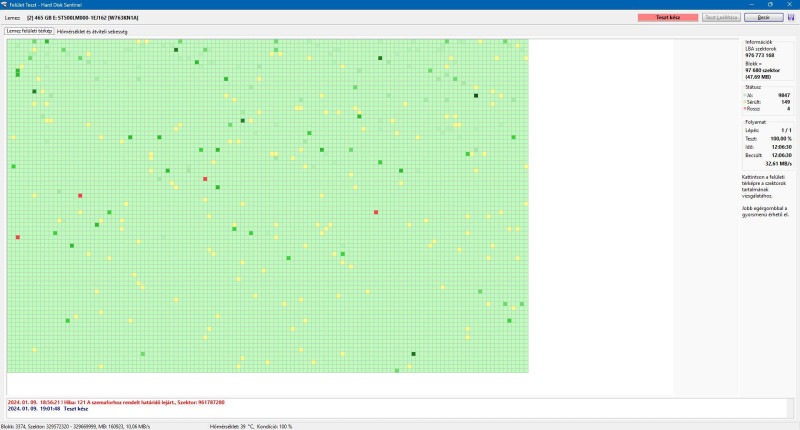Viewport: 800px width, 430px height.
Task: Click the Bezár button
Action: point(764,17)
